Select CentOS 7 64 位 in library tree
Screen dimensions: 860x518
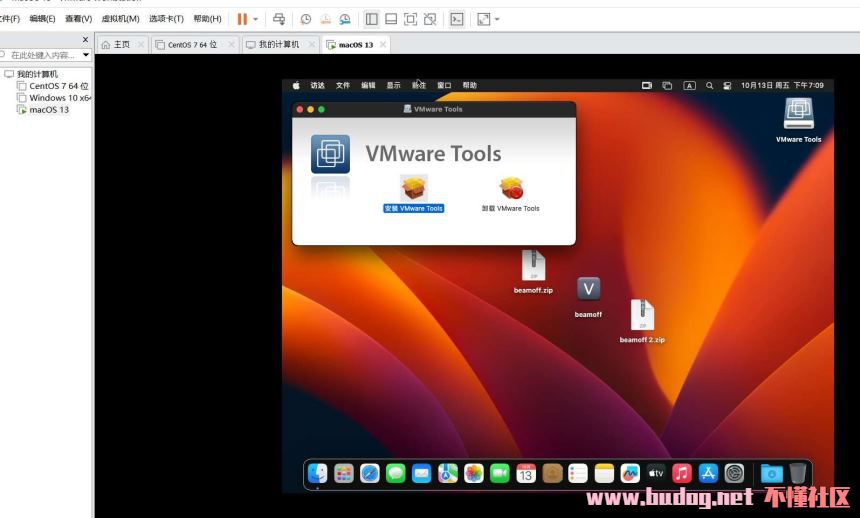(59, 86)
